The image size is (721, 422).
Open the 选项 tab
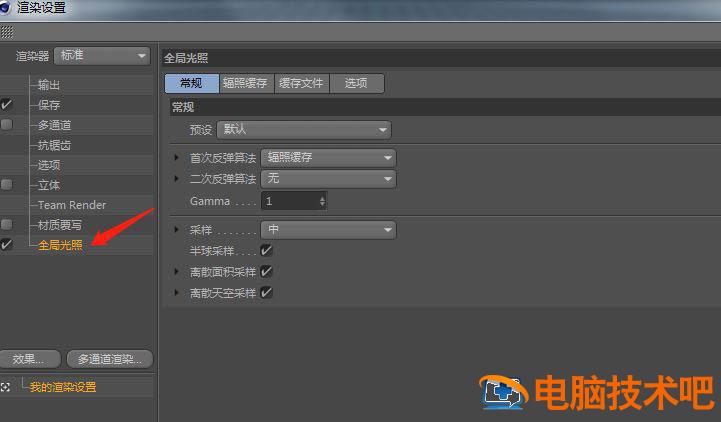coord(357,83)
